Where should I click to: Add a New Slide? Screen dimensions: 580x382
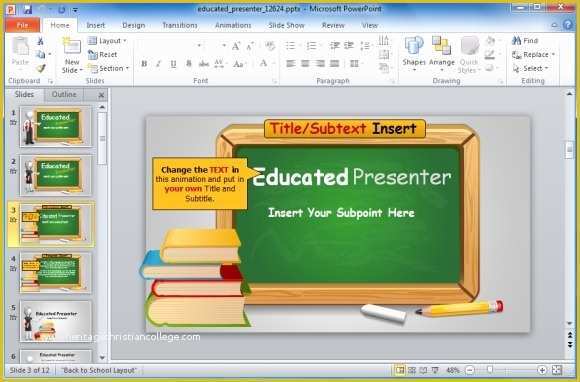72,55
